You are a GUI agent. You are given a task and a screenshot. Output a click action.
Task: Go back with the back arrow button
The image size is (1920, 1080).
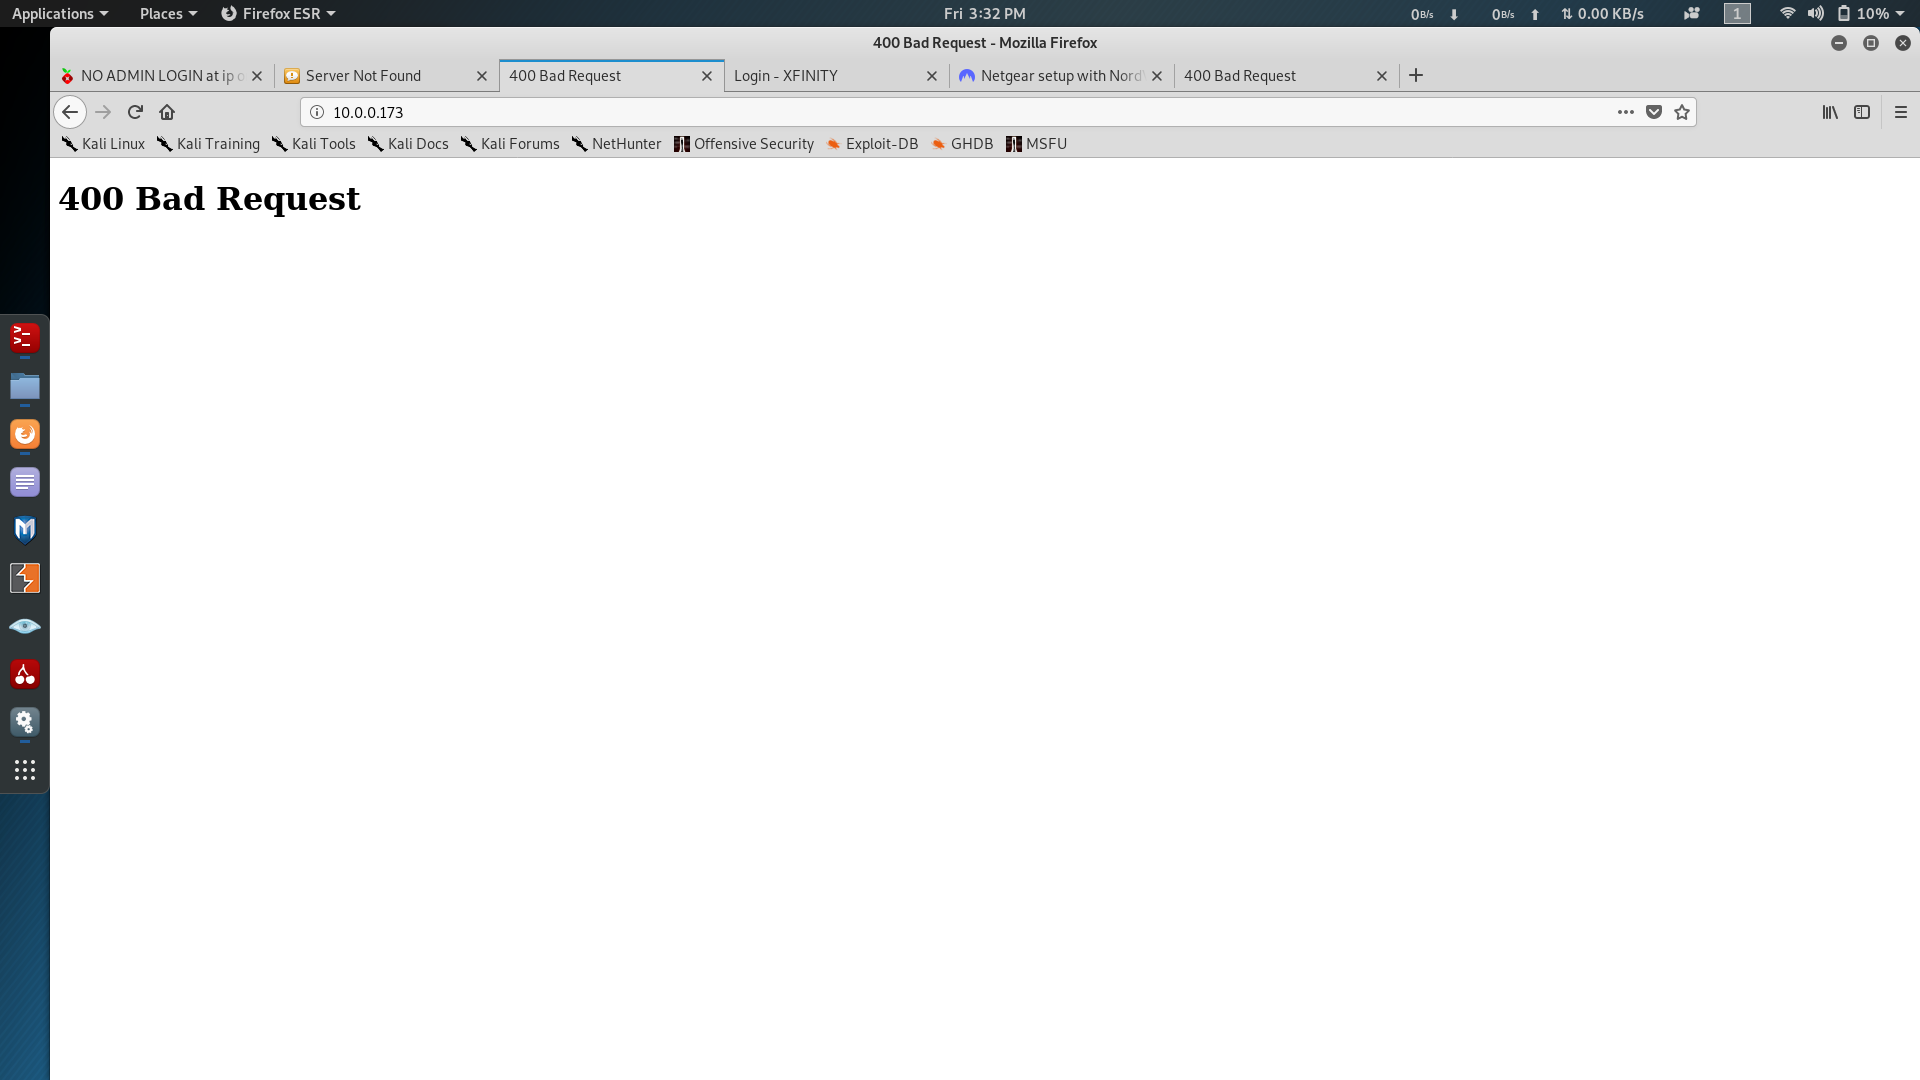click(70, 112)
